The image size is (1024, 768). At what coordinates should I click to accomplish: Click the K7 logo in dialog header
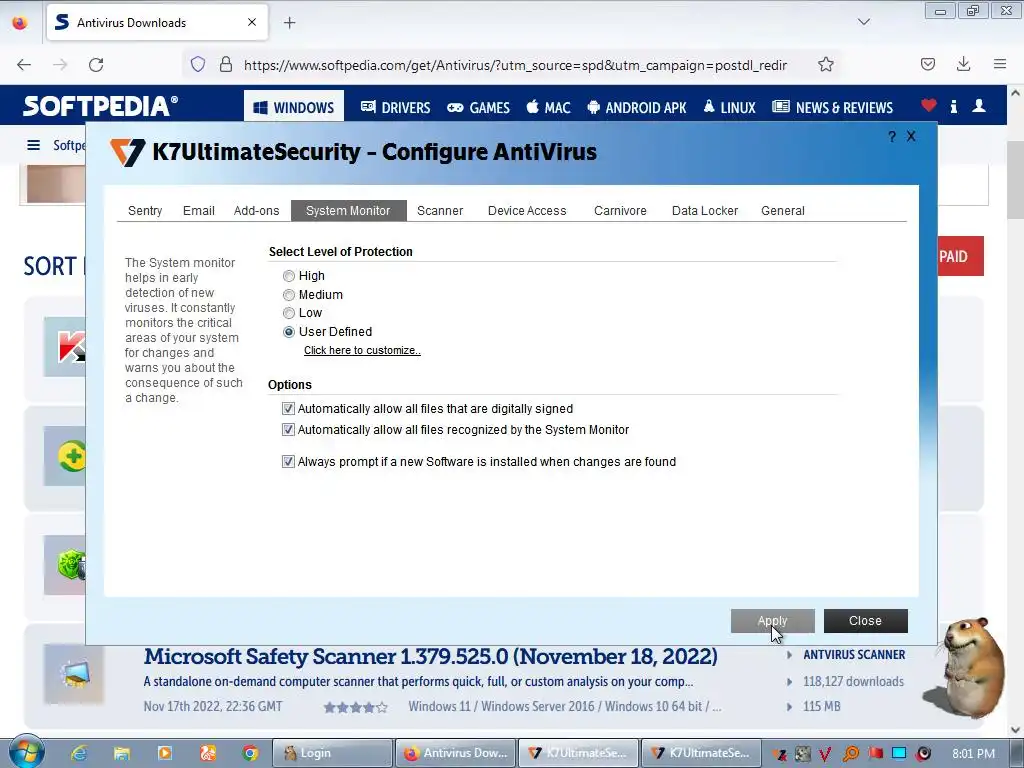click(127, 152)
